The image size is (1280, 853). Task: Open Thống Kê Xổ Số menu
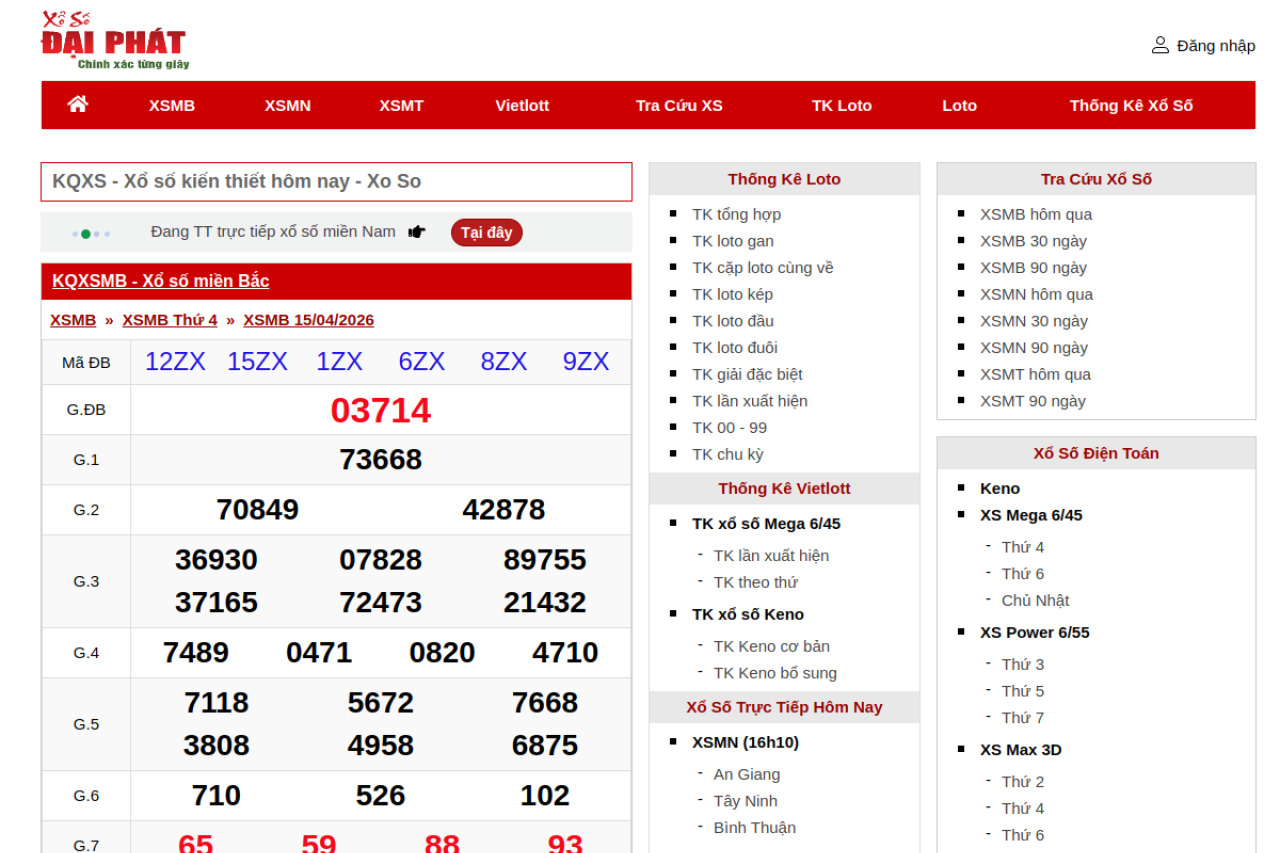[1131, 105]
